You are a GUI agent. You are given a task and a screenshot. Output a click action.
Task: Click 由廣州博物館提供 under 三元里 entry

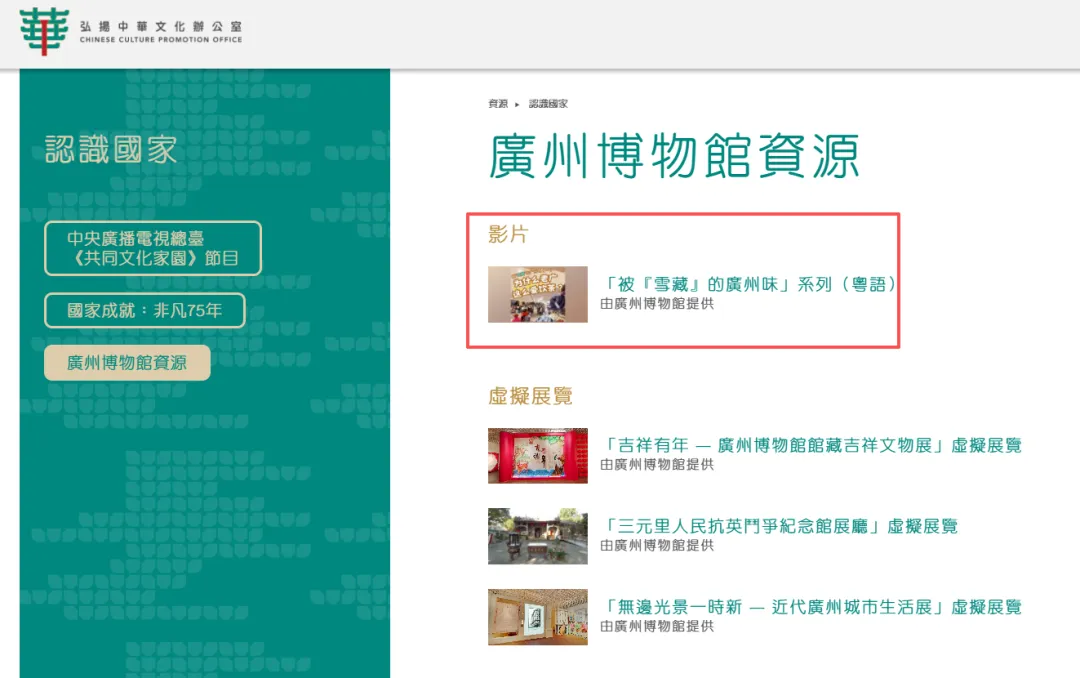657,545
